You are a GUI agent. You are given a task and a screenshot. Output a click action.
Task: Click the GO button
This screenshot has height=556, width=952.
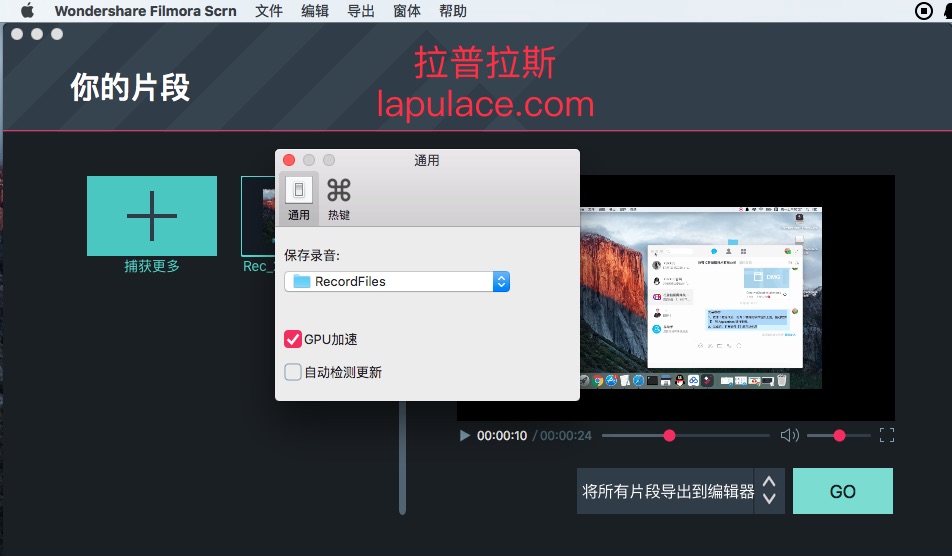pyautogui.click(x=843, y=491)
